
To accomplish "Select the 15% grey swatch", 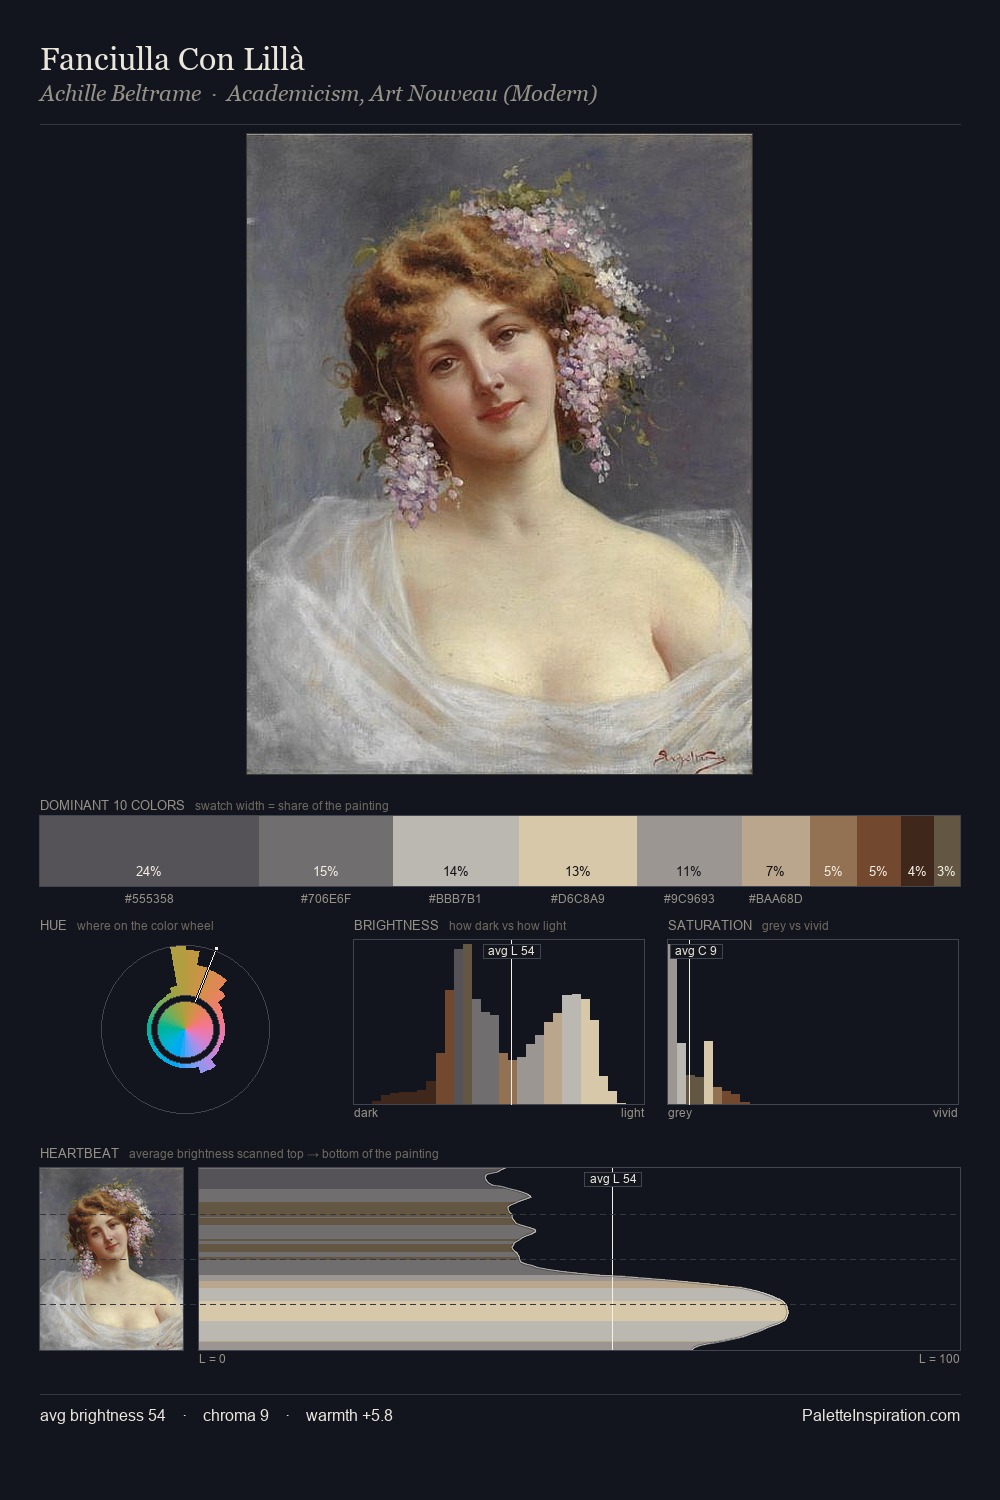I will tap(326, 851).
